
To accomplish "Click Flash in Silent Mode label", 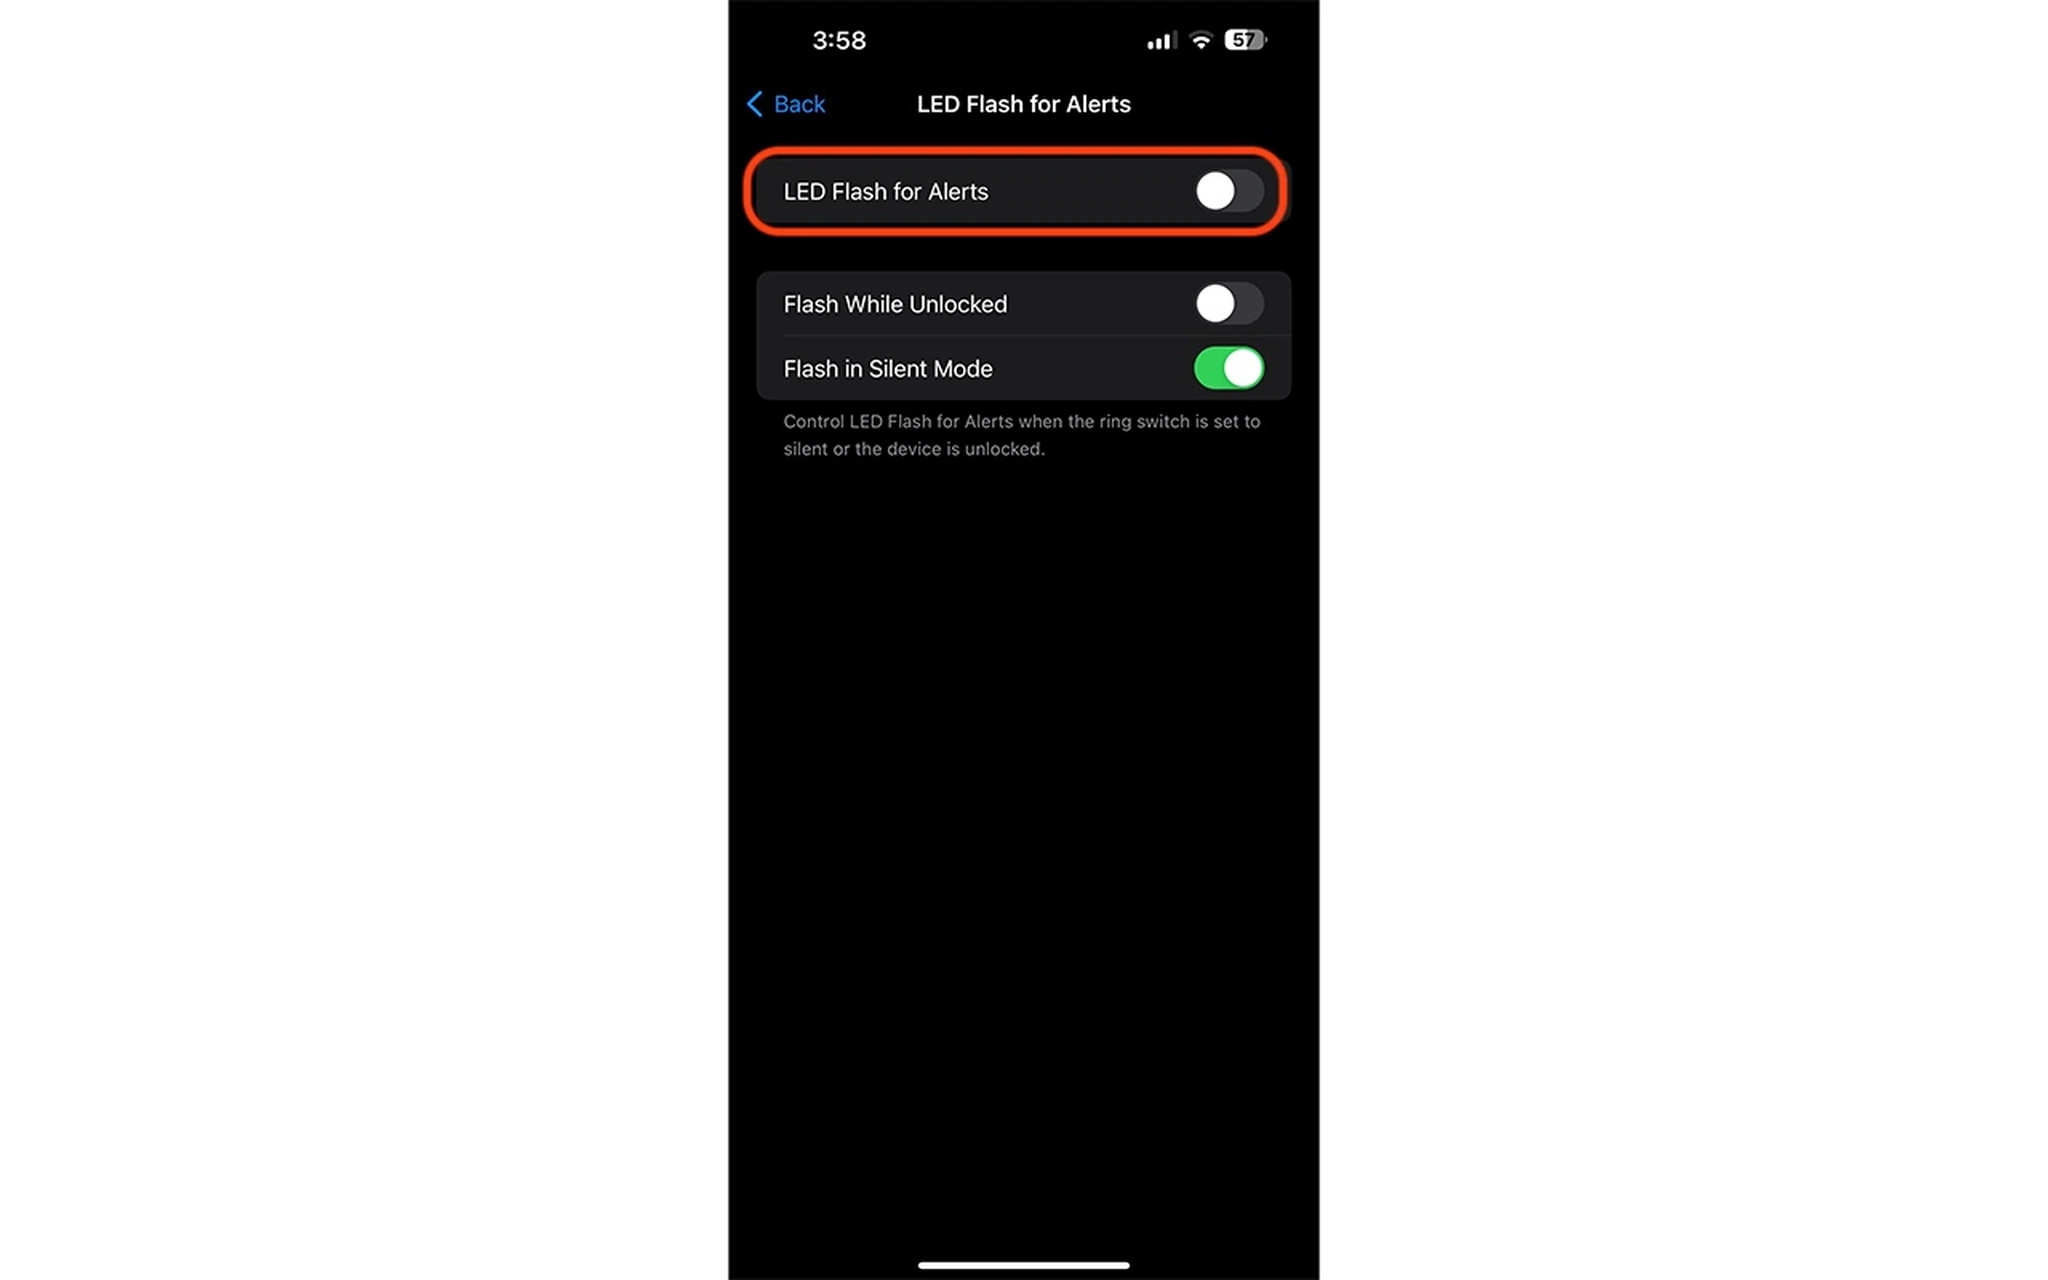I will click(888, 367).
